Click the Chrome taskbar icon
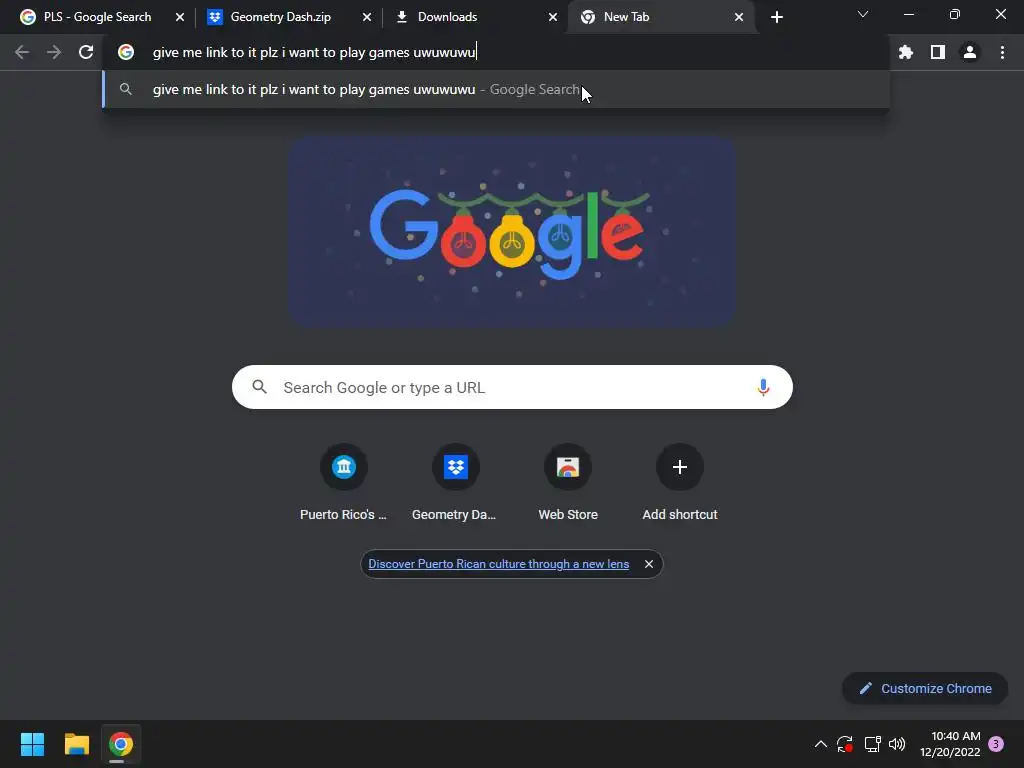Screen dimensions: 1024x768 click(x=121, y=744)
